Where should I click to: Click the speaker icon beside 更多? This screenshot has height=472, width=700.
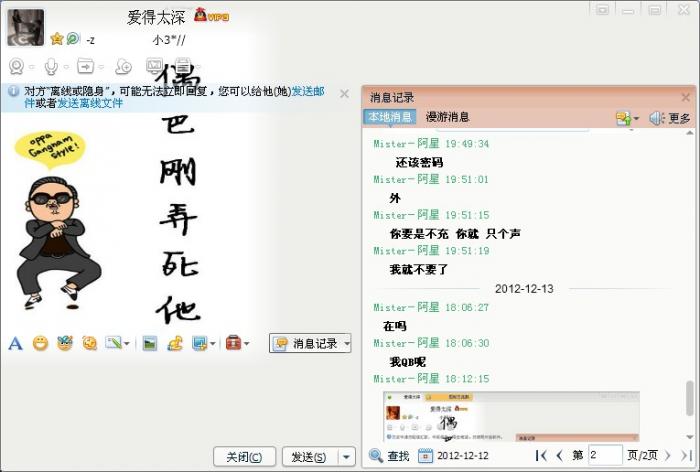coord(657,118)
